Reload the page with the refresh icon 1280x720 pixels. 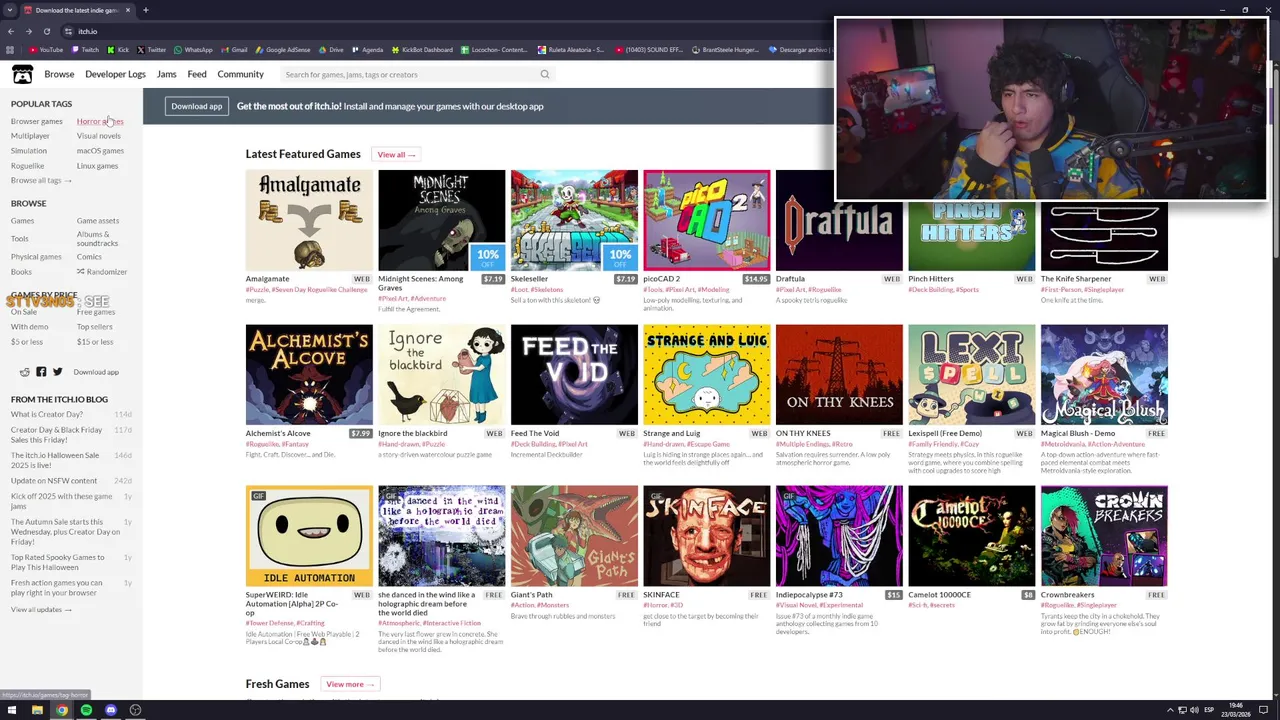[x=46, y=31]
